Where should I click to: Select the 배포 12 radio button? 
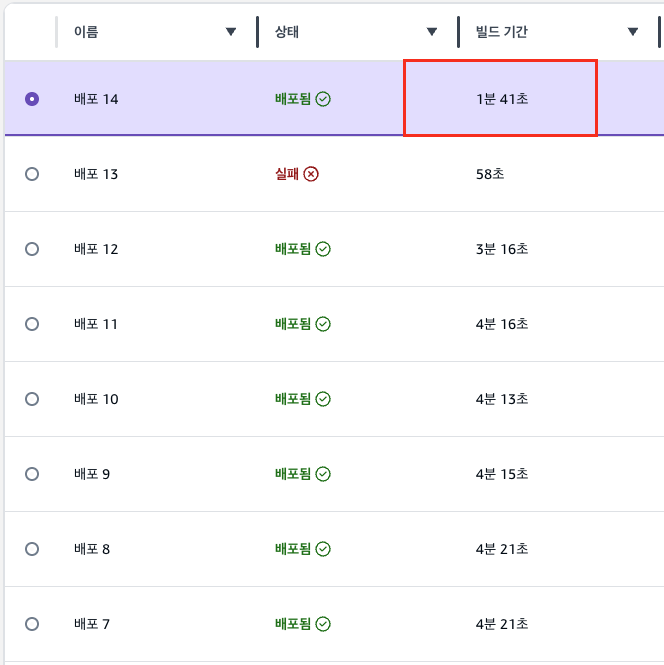[x=32, y=249]
